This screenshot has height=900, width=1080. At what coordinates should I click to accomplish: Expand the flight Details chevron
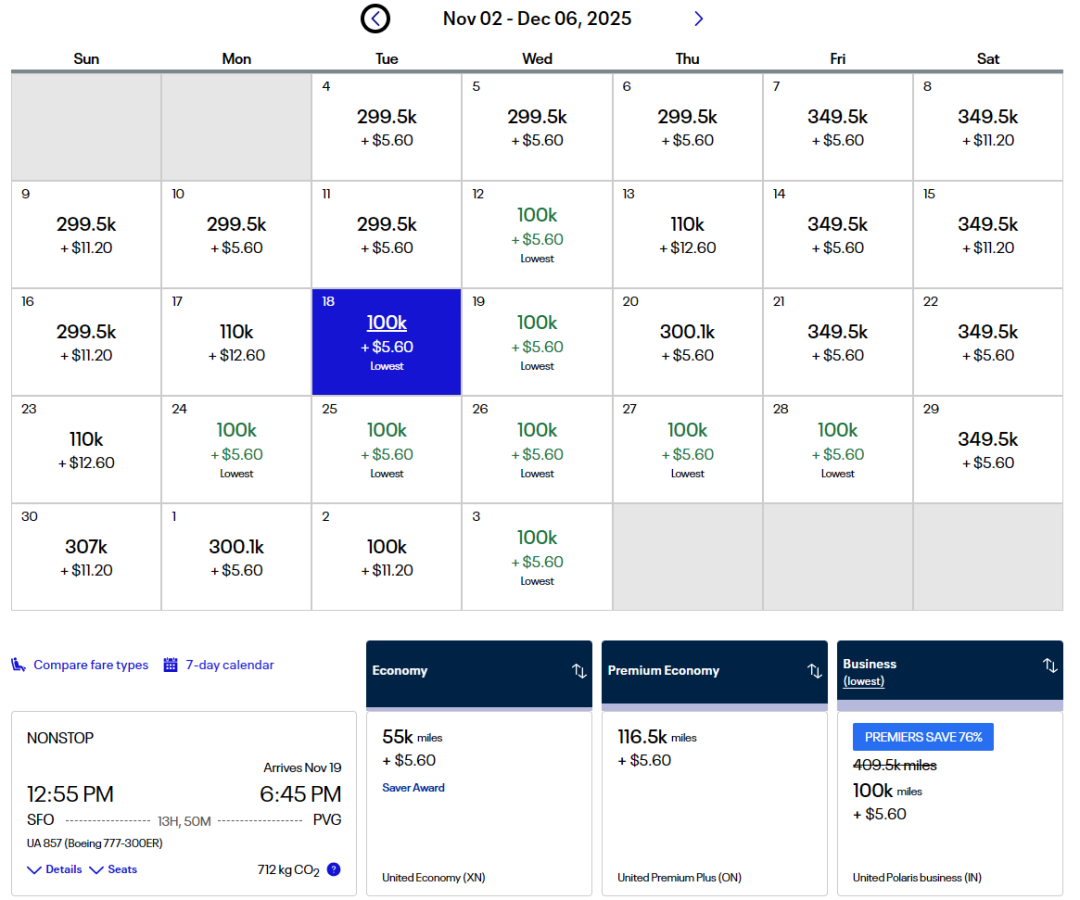point(34,870)
